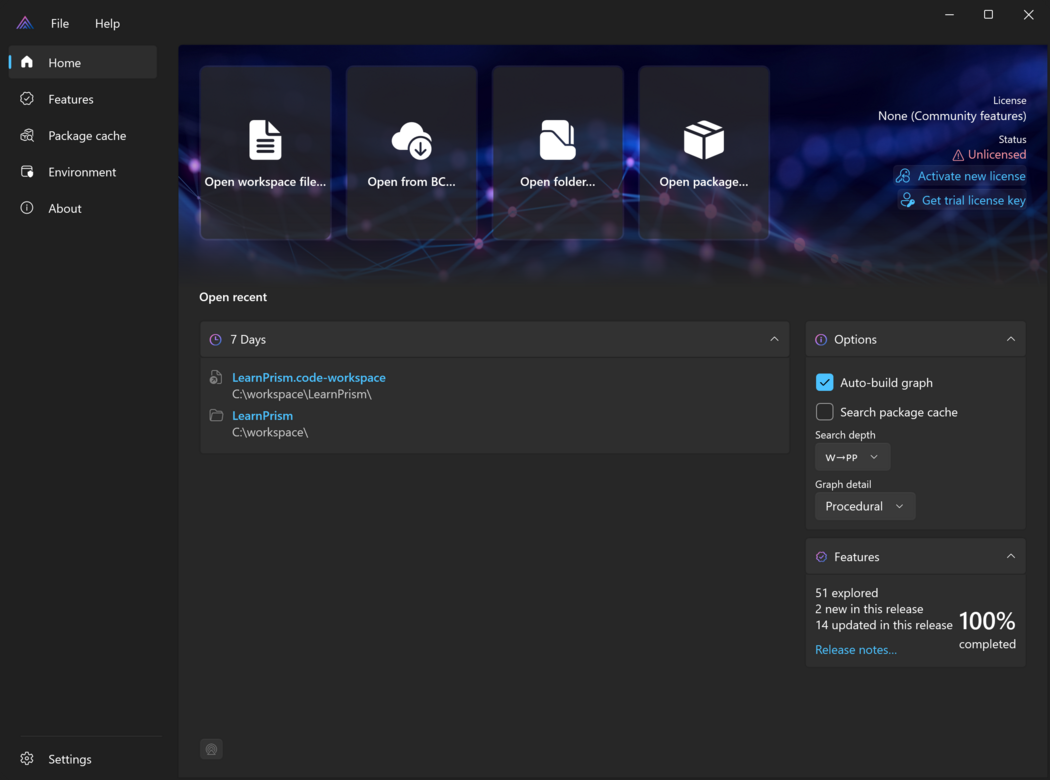Open the File menu
Screen dimensions: 1050x780
click(60, 23)
